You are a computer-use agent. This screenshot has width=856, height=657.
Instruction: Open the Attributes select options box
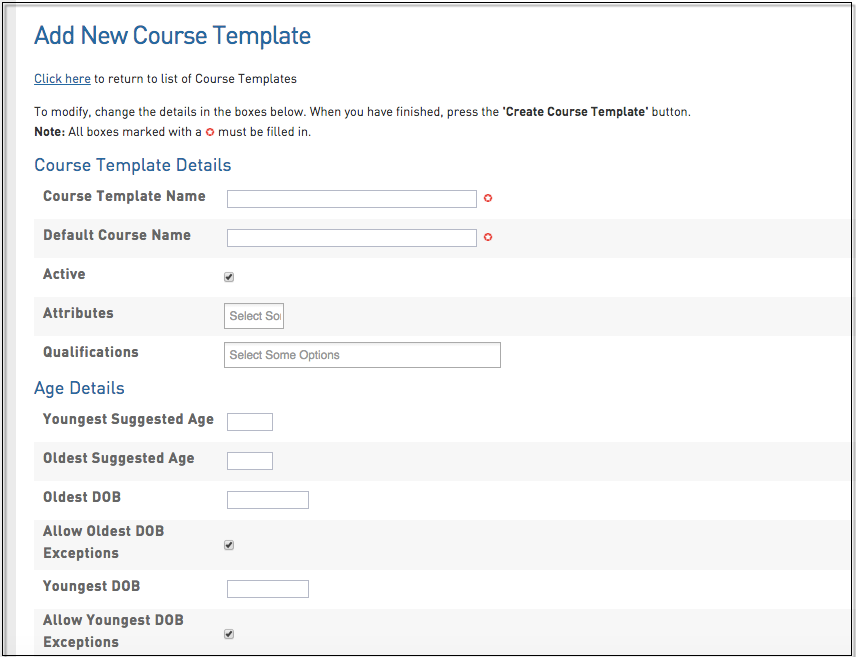[254, 316]
